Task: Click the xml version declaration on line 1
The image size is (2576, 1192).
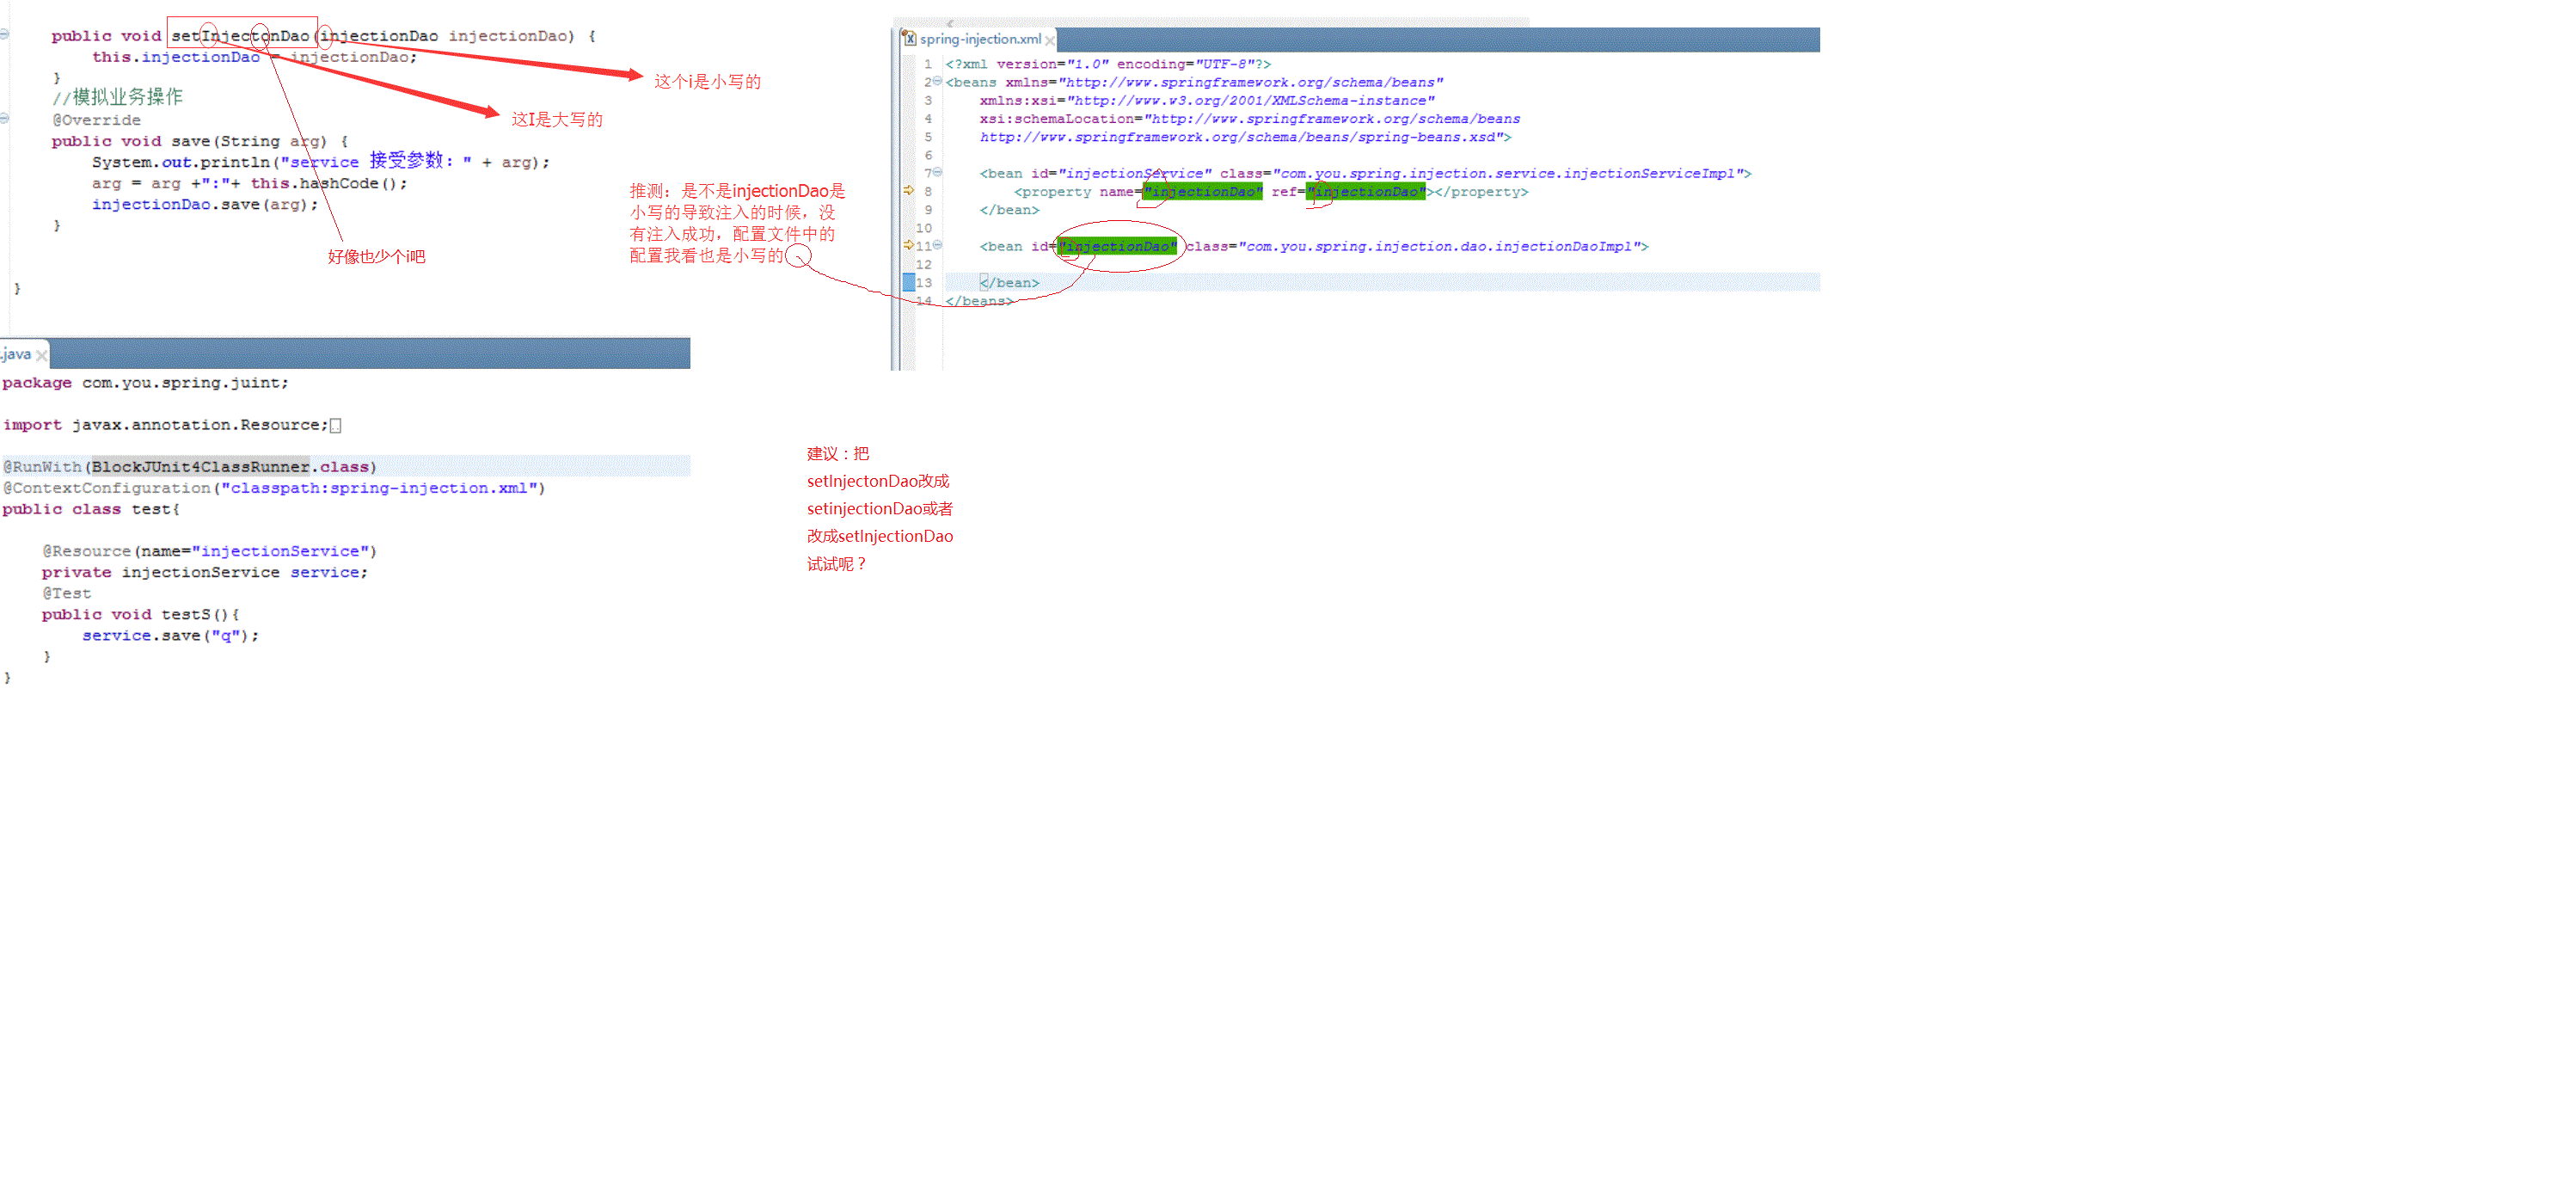Action: click(x=1108, y=64)
